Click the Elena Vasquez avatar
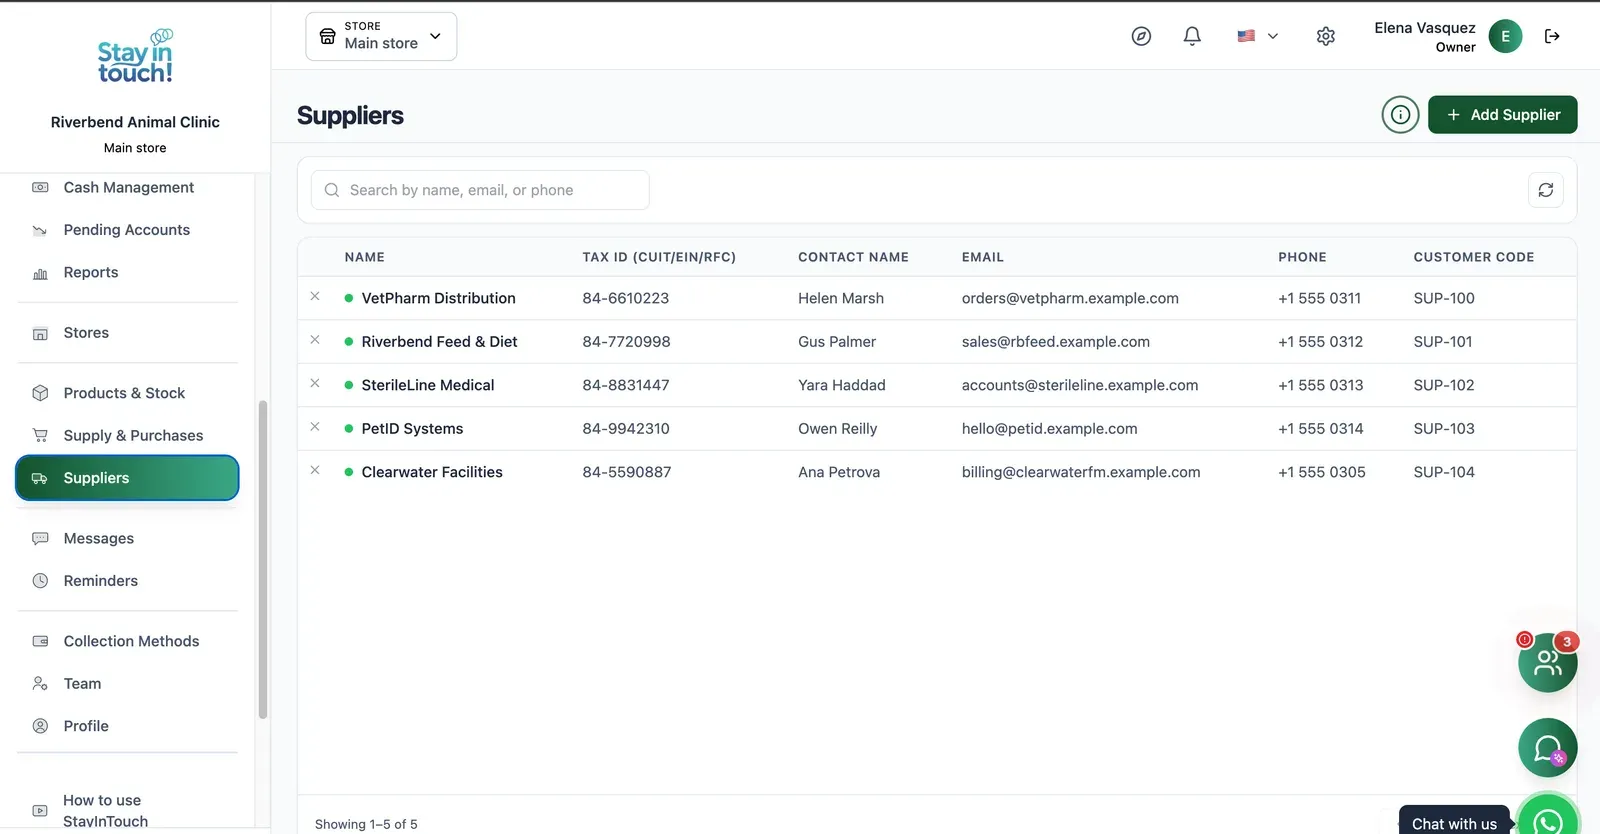This screenshot has height=834, width=1600. 1506,36
